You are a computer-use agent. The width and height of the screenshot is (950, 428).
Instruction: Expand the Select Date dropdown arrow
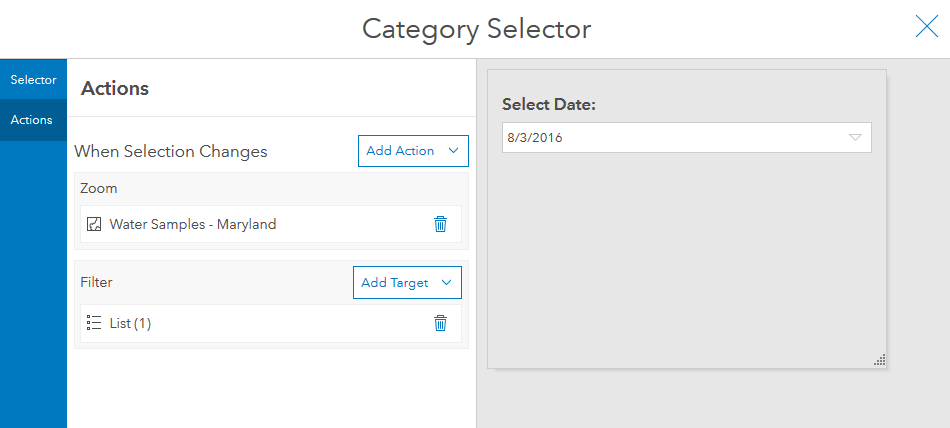coord(855,138)
